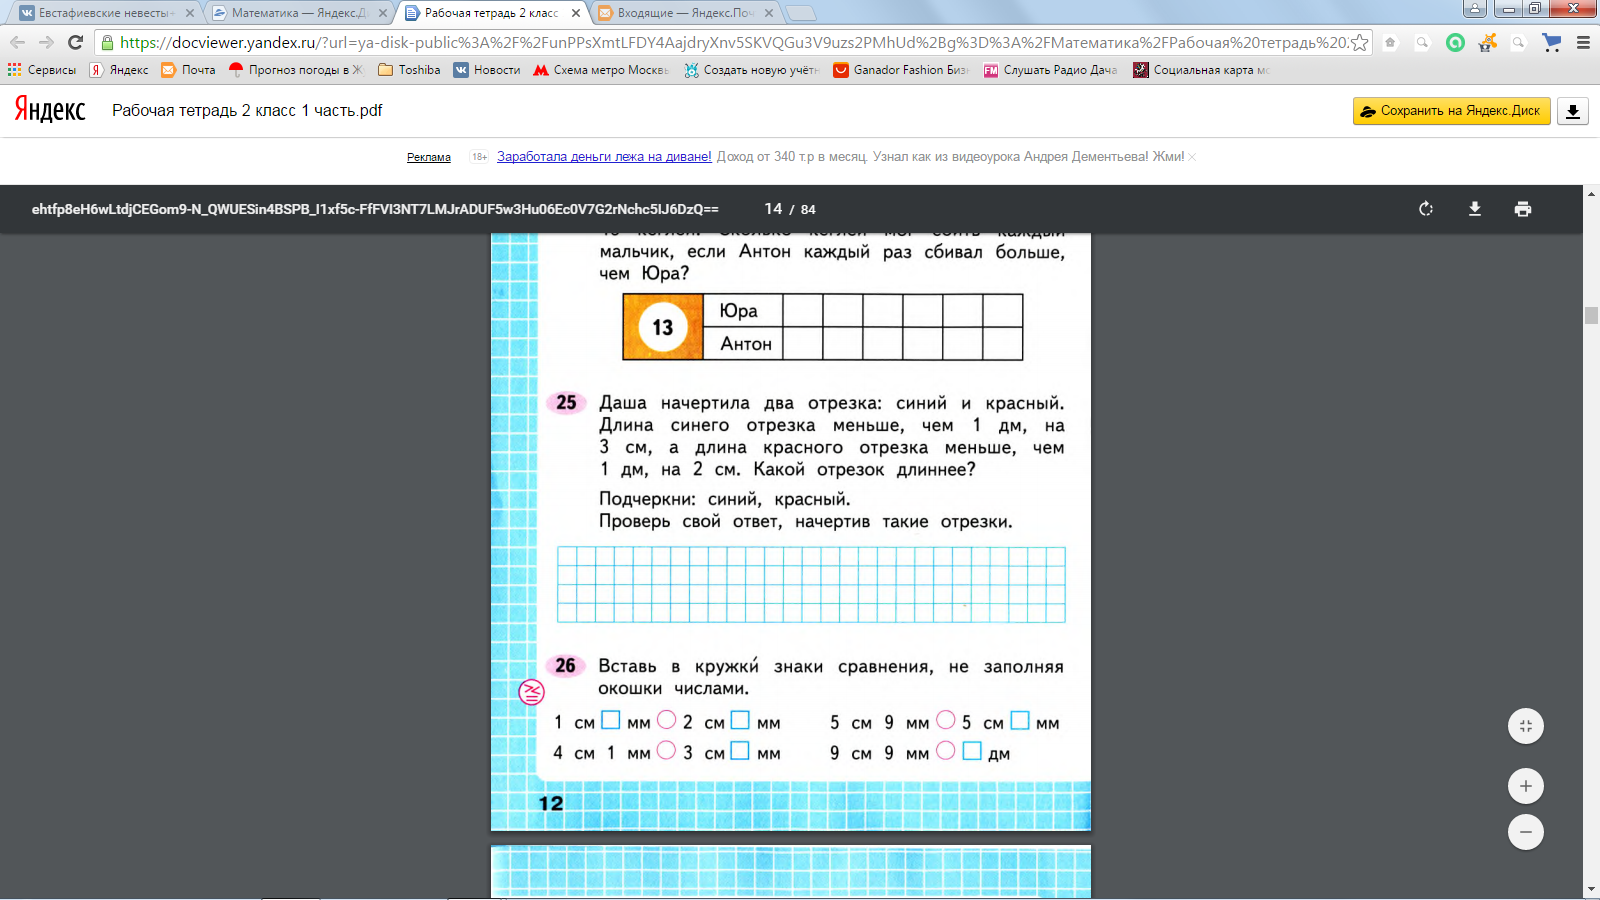Open the Сервисы apps shortcut
This screenshot has height=900, width=1600.
tap(42, 70)
